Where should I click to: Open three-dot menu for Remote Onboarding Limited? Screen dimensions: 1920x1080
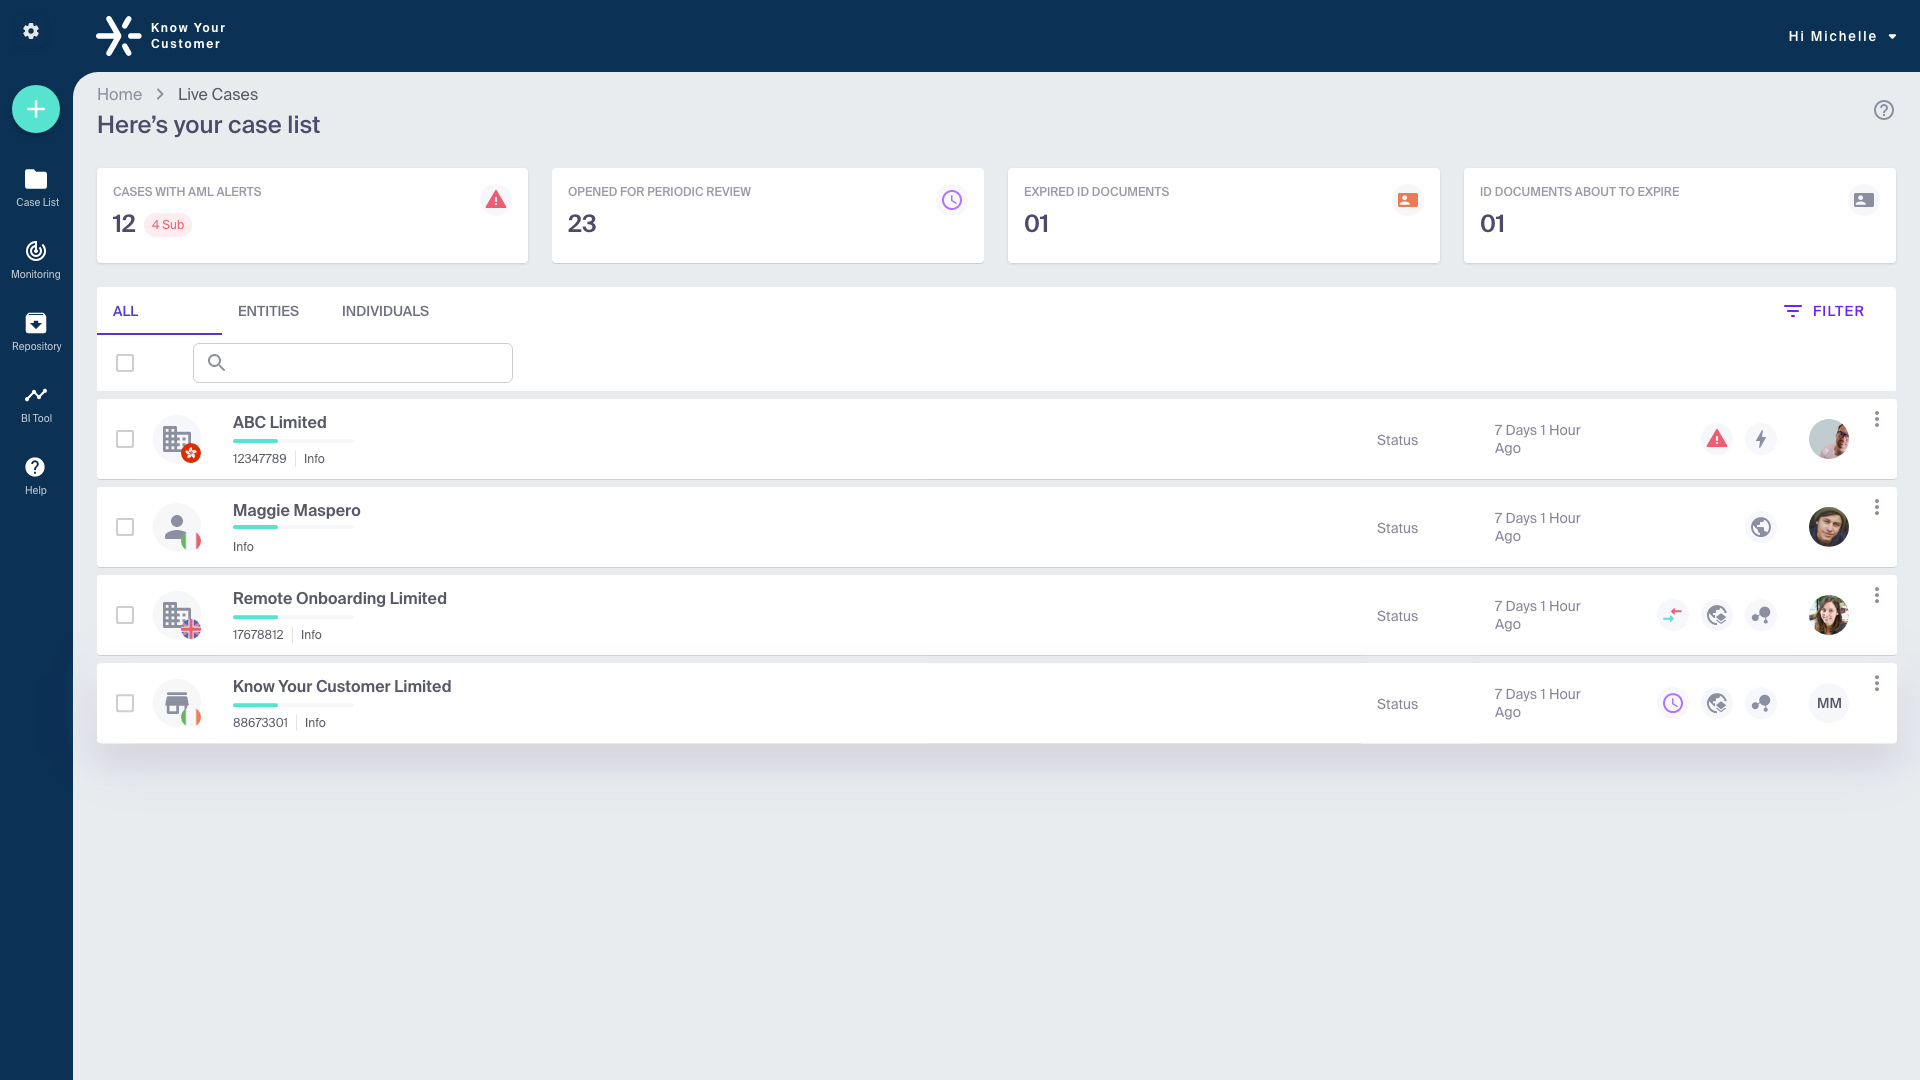tap(1877, 595)
